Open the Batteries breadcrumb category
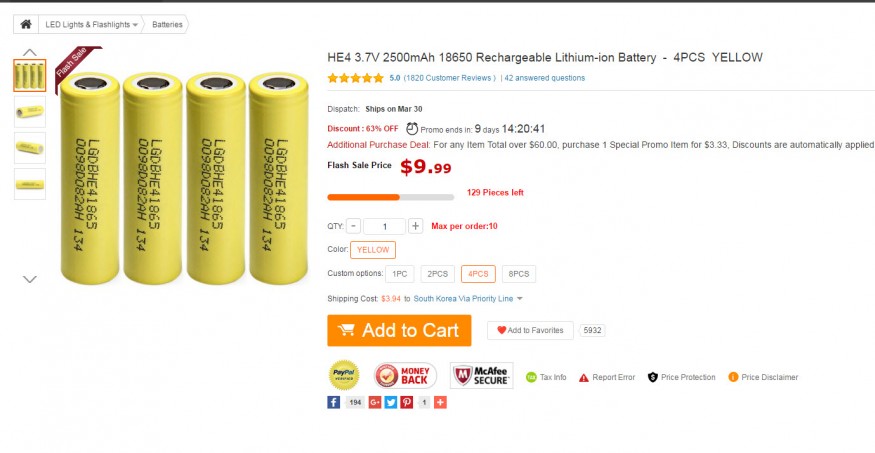Screen dimensions: 875x453 (x=167, y=25)
